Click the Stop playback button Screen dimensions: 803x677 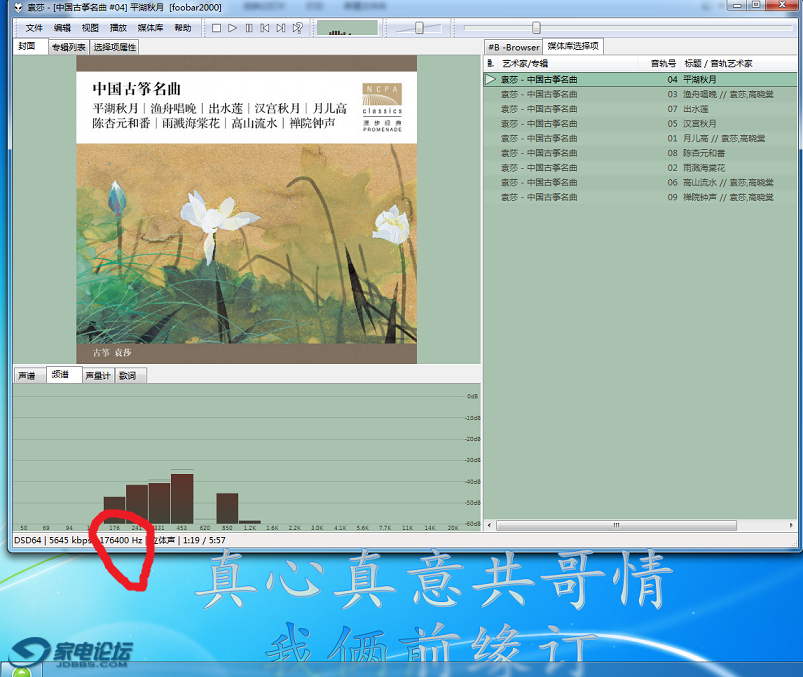click(x=216, y=28)
